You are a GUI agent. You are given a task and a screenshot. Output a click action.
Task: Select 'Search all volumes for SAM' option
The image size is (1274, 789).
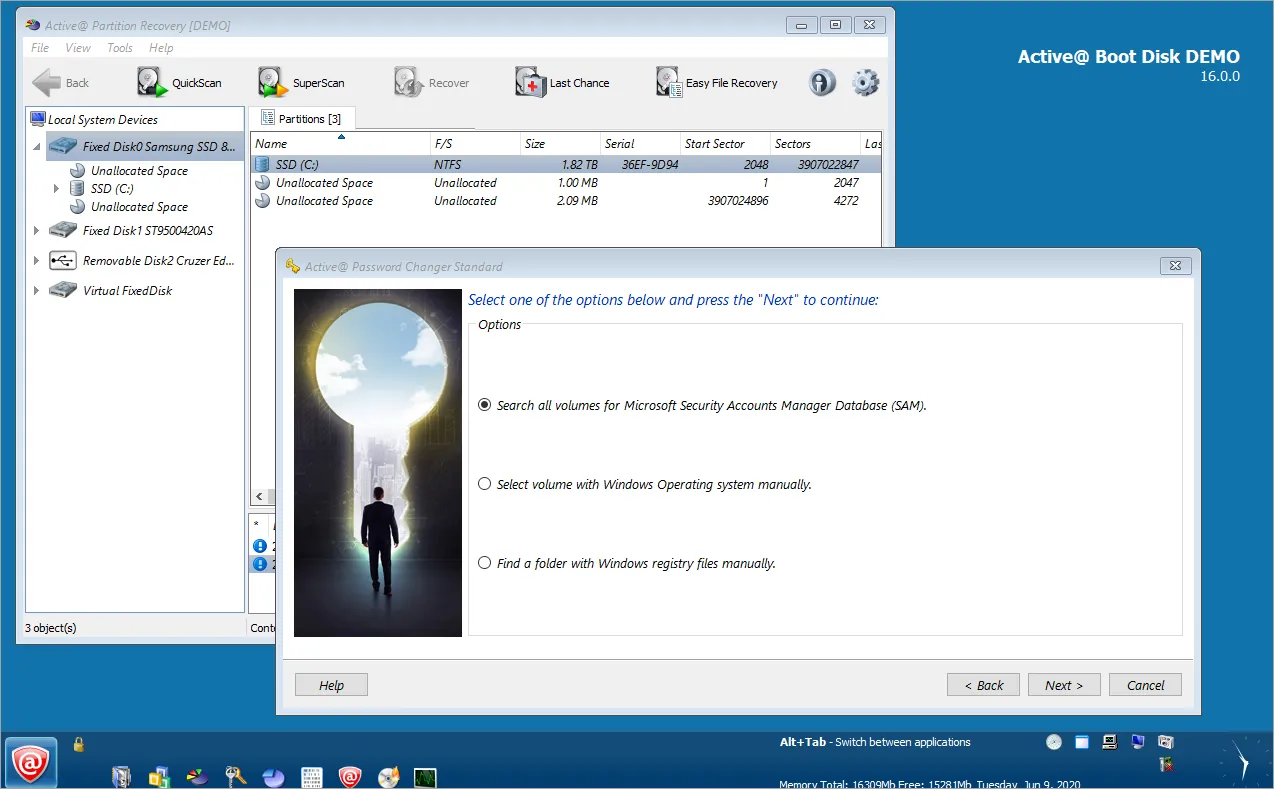point(485,406)
